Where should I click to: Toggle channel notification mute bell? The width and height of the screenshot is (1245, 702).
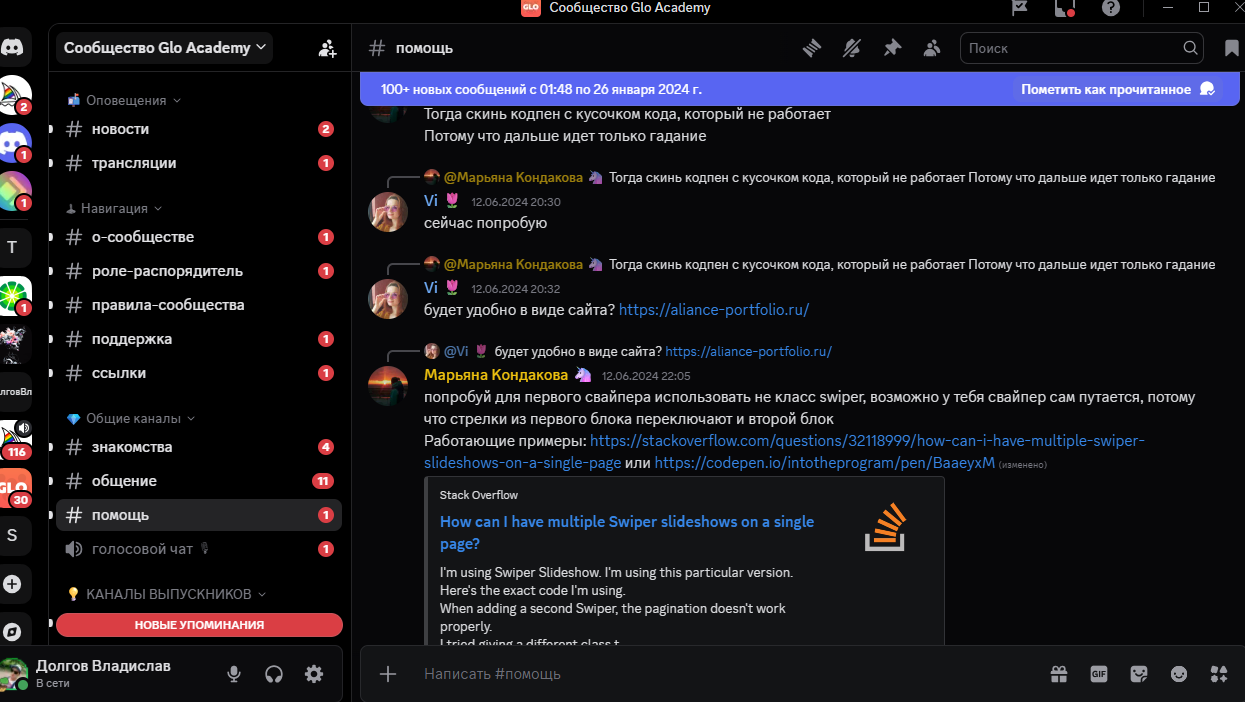pos(851,47)
